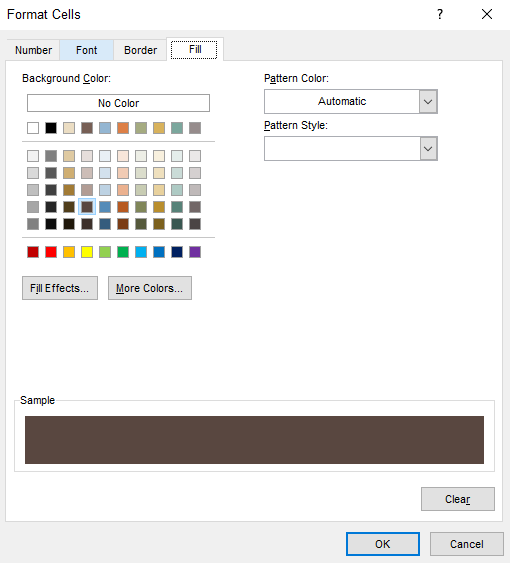Select the Fill tab
510x563 pixels.
[x=195, y=49]
